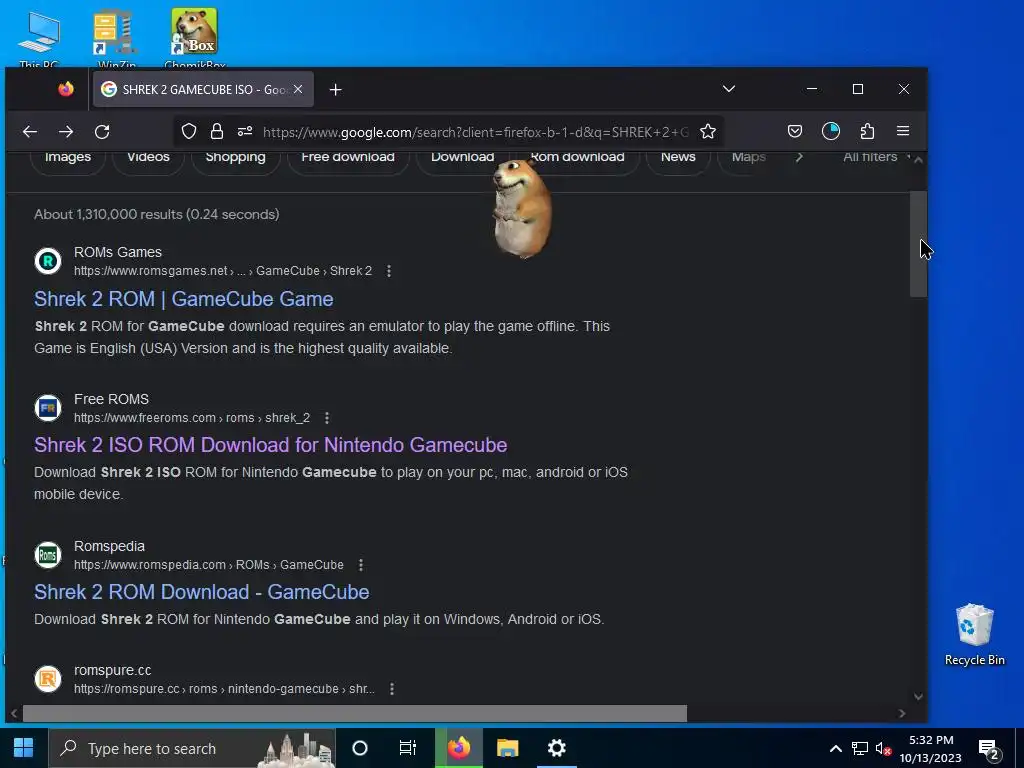Go forward one page in Firefox
This screenshot has height=768, width=1024.
(66, 132)
